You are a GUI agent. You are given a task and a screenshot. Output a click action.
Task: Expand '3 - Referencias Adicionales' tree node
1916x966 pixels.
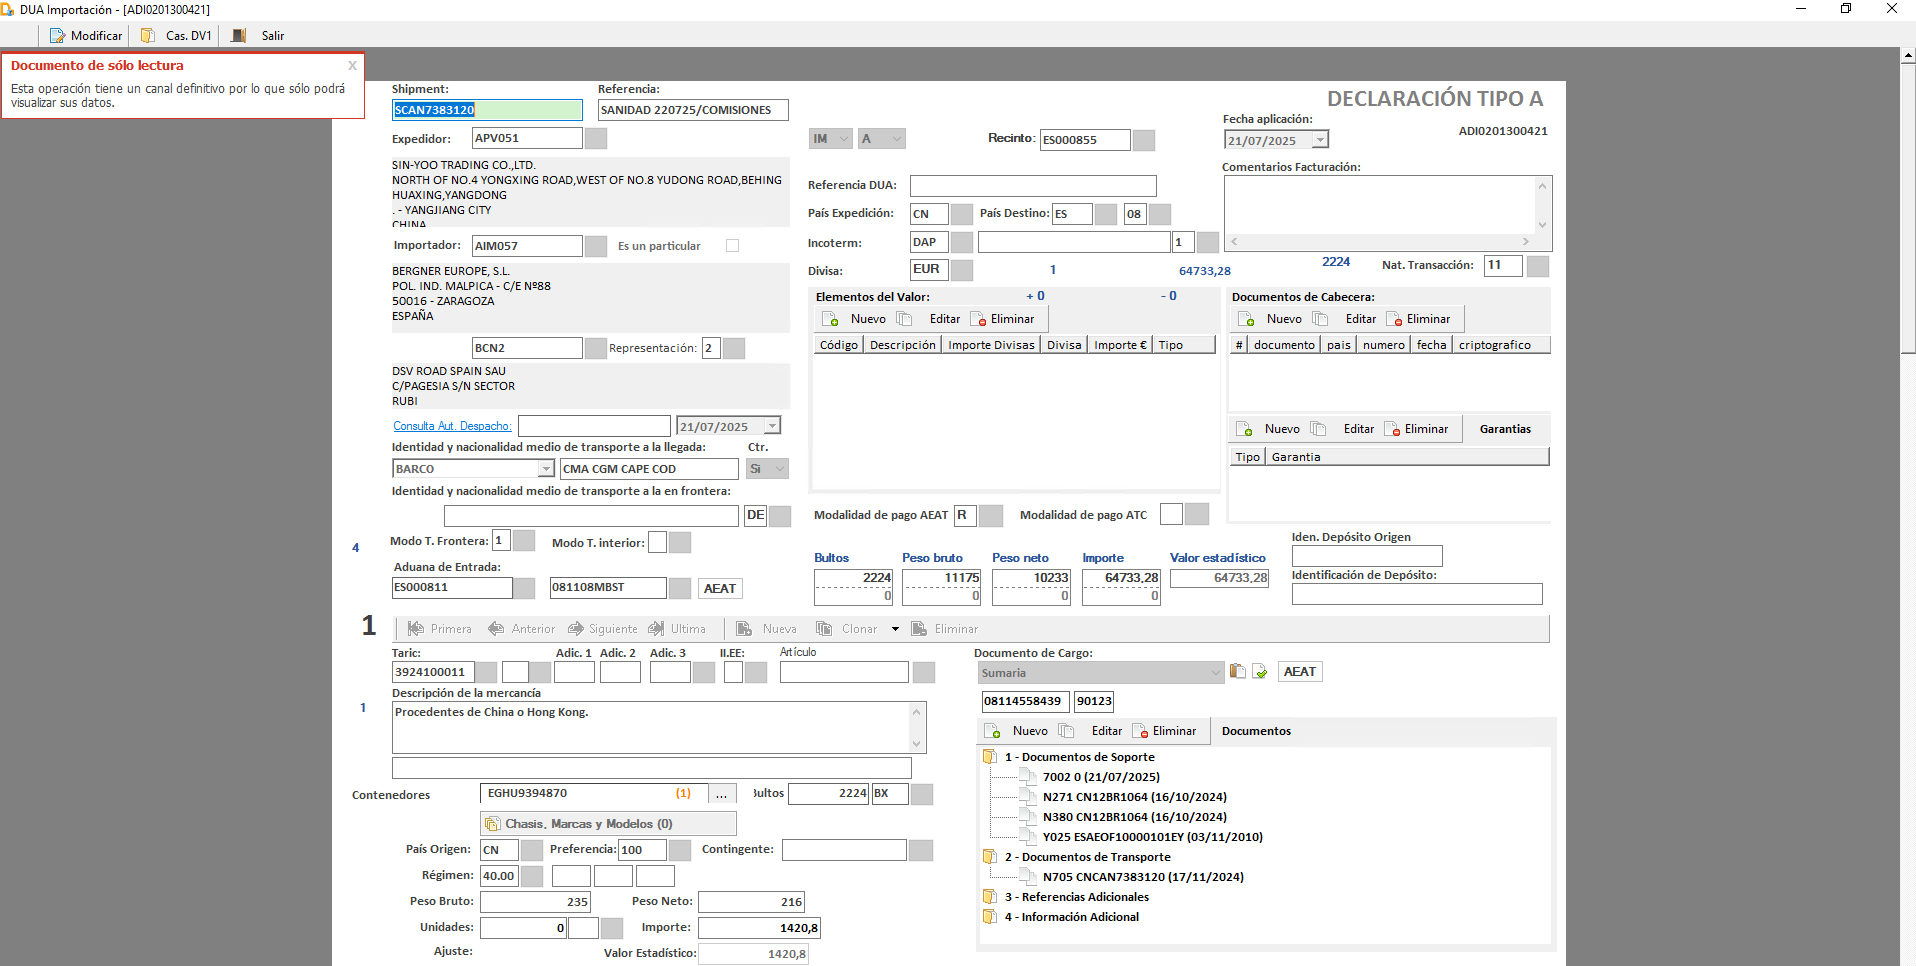[990, 897]
